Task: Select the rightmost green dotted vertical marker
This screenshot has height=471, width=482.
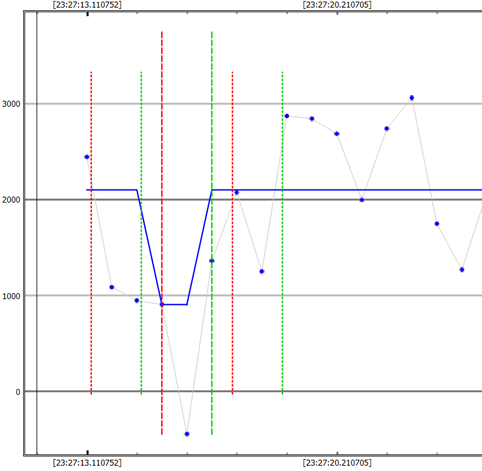Action: point(282,233)
